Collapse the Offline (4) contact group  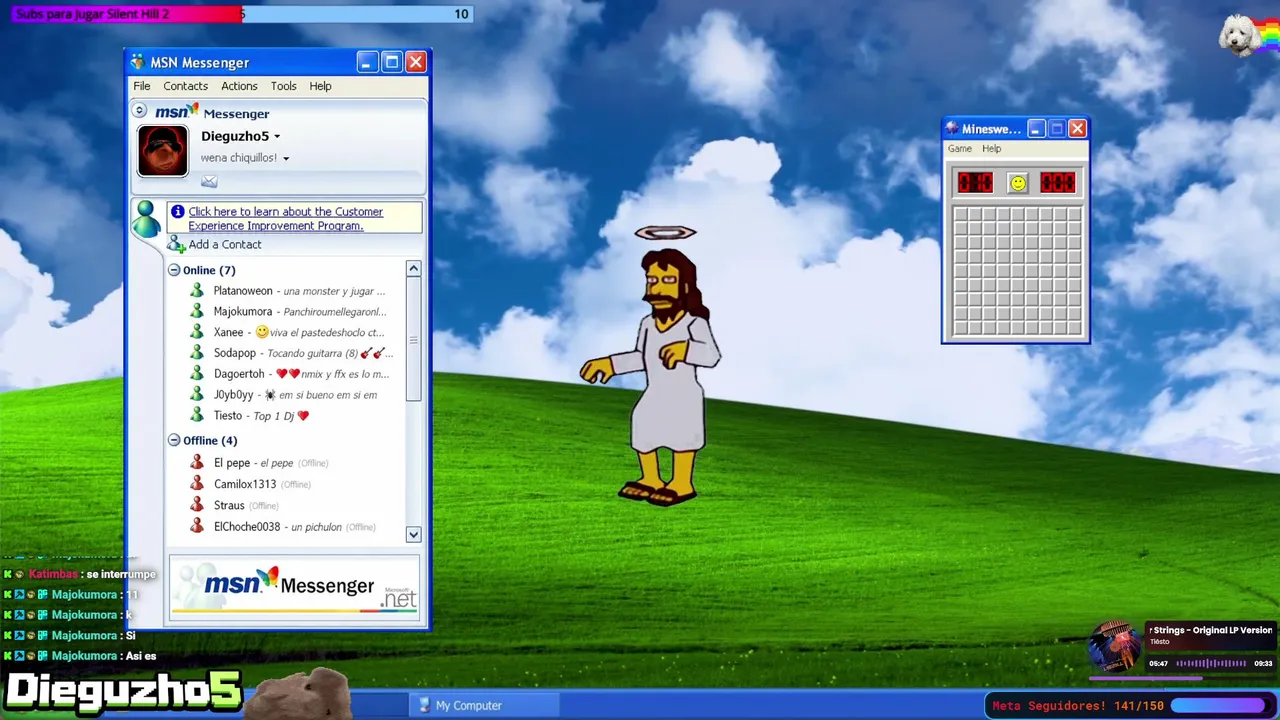tap(174, 440)
